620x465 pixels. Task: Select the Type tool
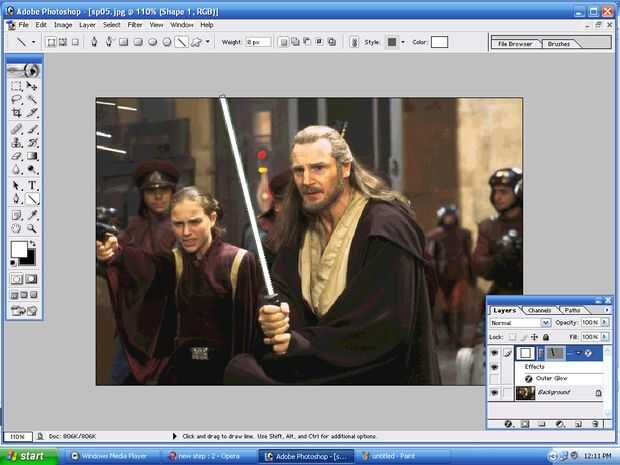[x=32, y=185]
